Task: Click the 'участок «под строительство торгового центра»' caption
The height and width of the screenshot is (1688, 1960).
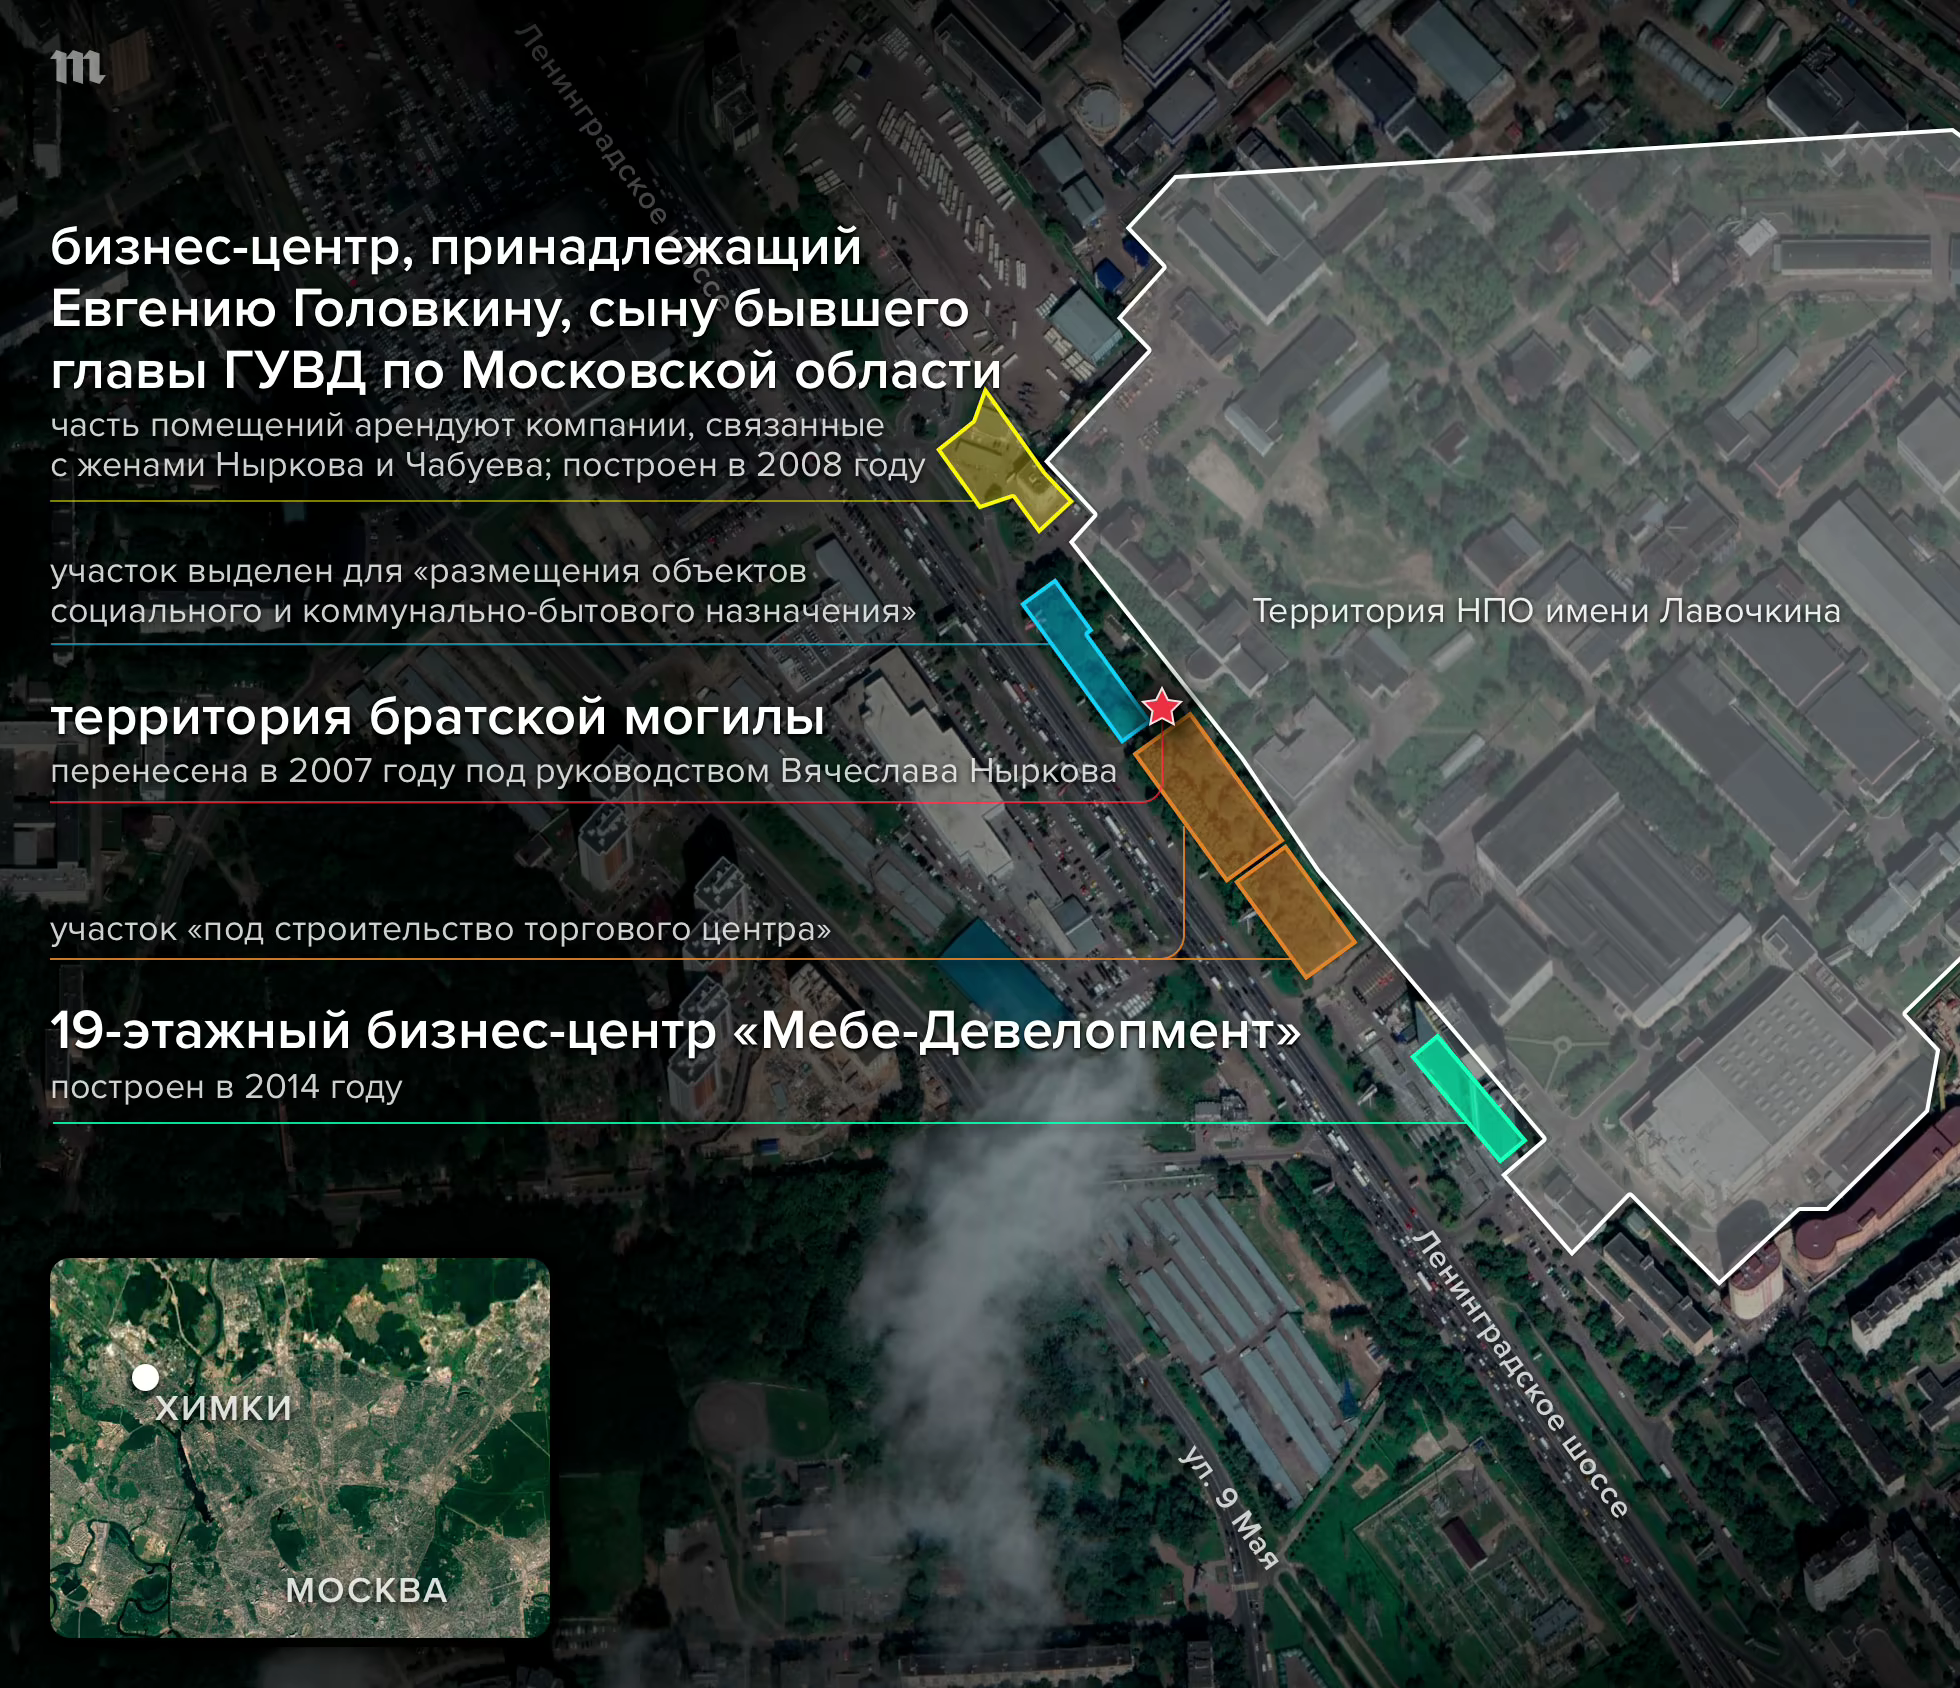Action: [440, 930]
